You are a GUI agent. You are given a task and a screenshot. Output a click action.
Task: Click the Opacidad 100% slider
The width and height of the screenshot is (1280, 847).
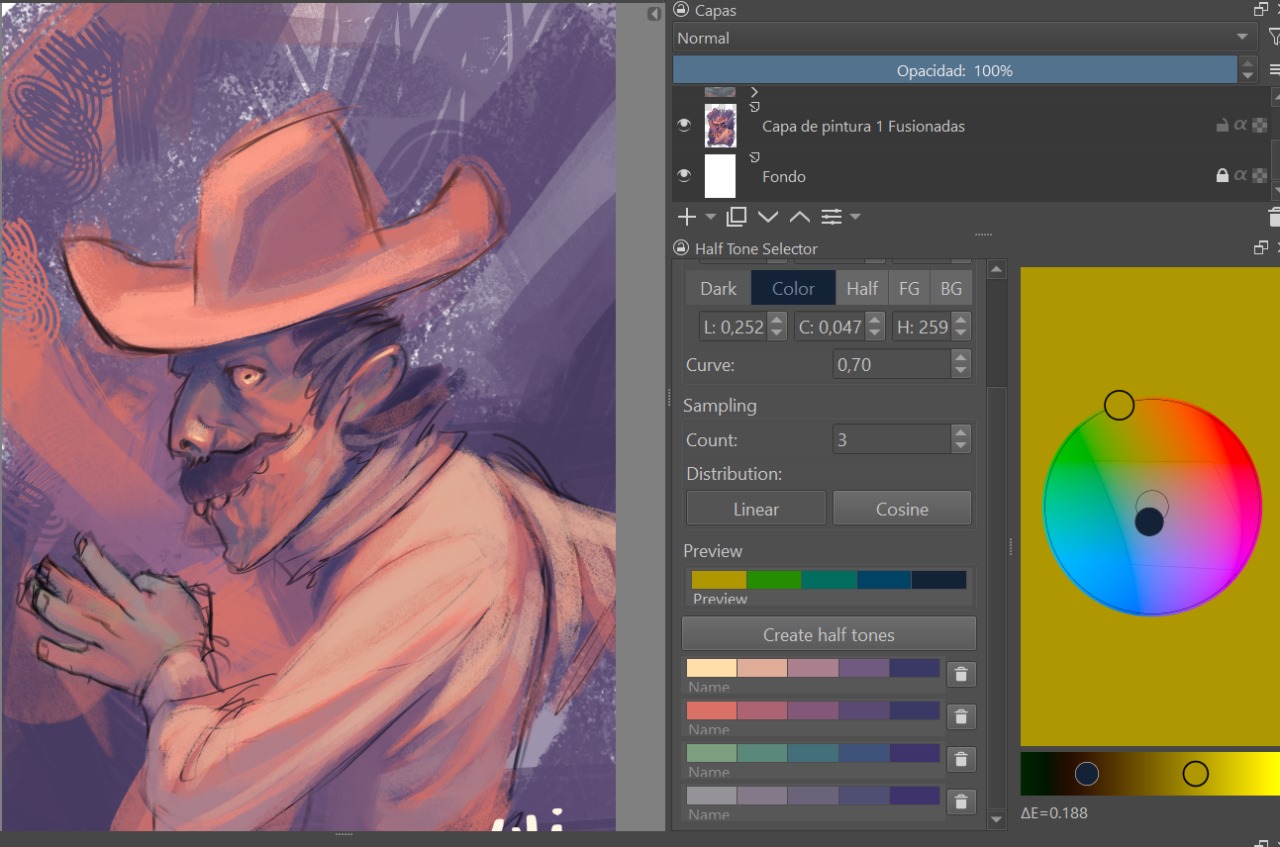pyautogui.click(x=954, y=70)
